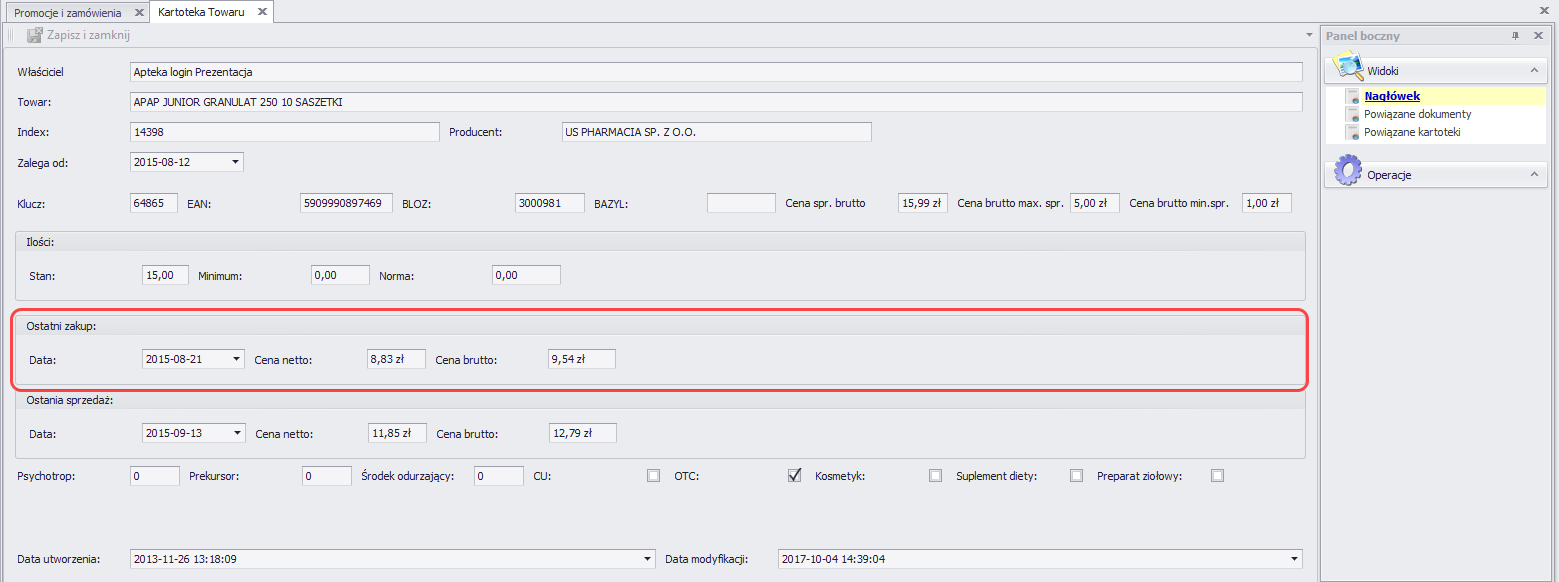Expand the Data modyfikacji dropdown
Viewport: 1559px width, 582px height.
pyautogui.click(x=1295, y=560)
